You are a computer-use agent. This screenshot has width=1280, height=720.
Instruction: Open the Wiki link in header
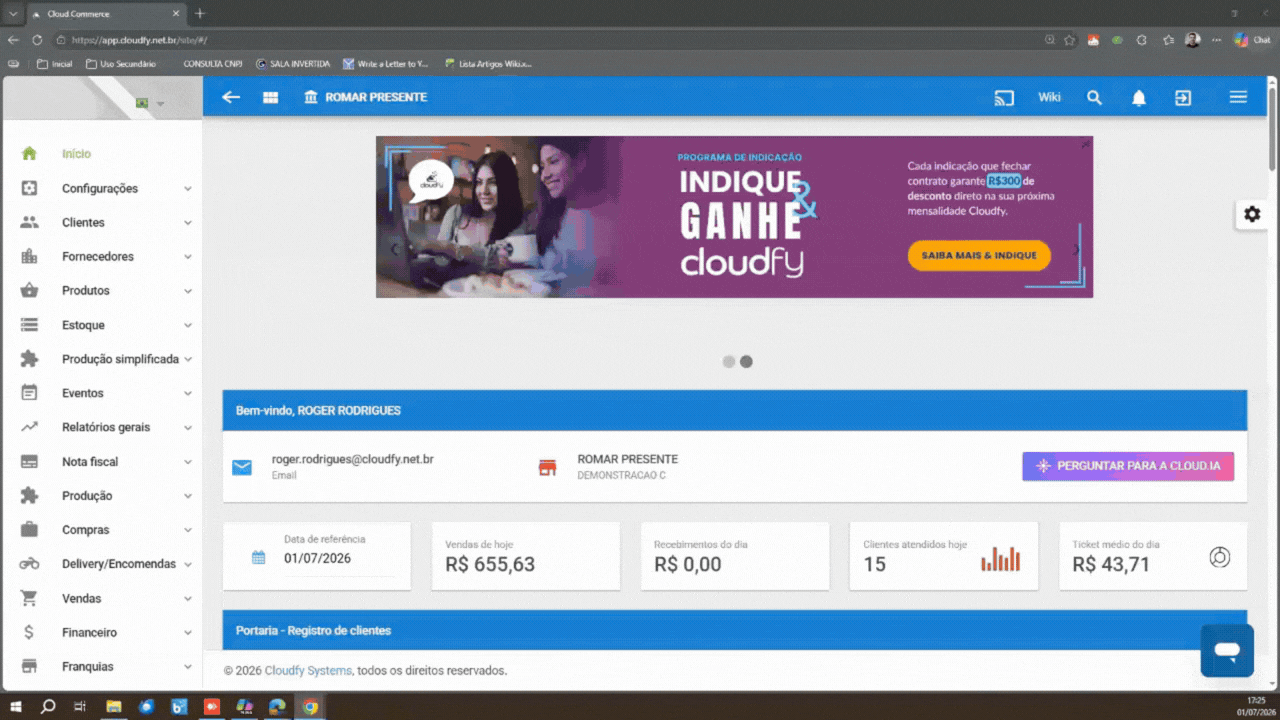1049,97
